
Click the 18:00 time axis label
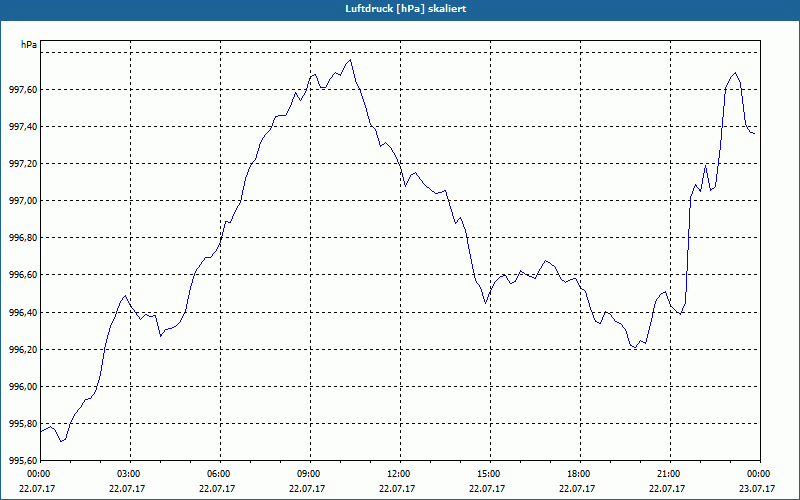pos(580,473)
